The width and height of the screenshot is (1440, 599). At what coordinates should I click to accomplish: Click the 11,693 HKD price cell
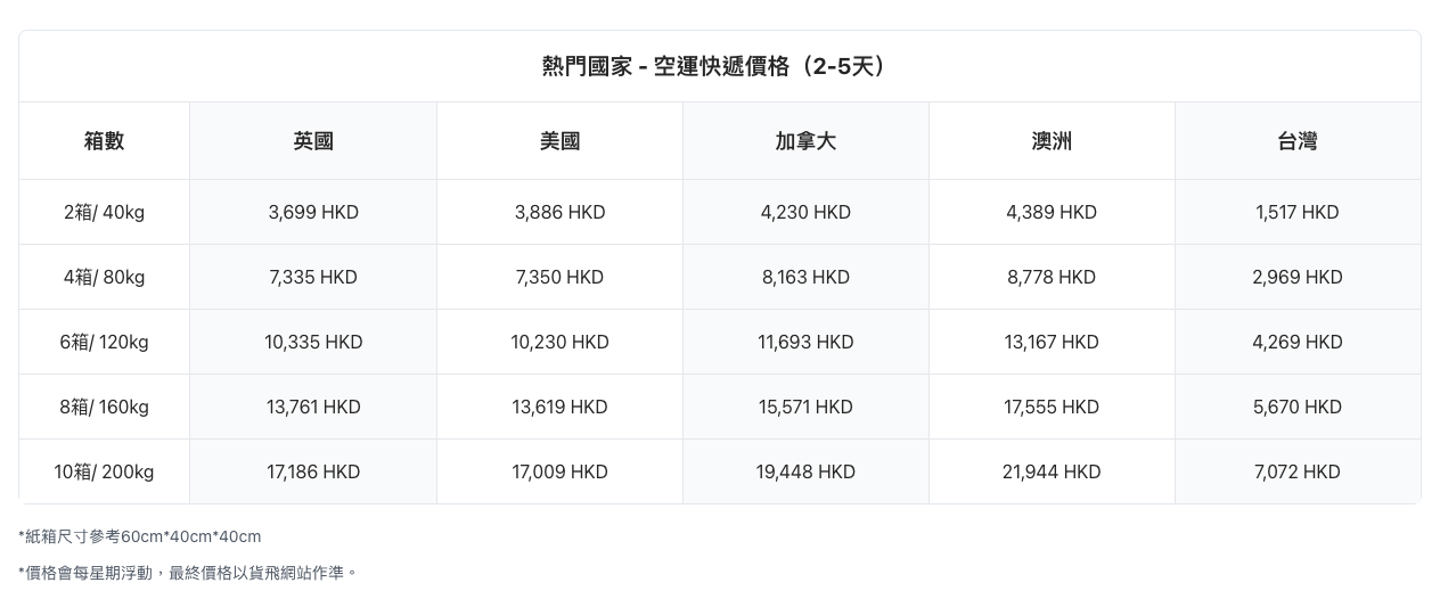pos(805,342)
